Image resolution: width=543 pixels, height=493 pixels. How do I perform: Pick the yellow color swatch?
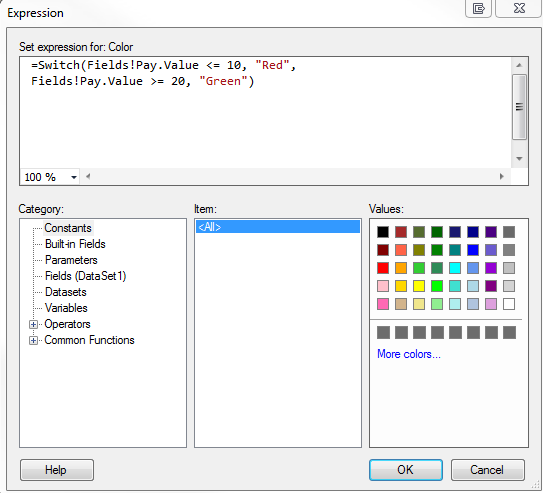[x=419, y=286]
